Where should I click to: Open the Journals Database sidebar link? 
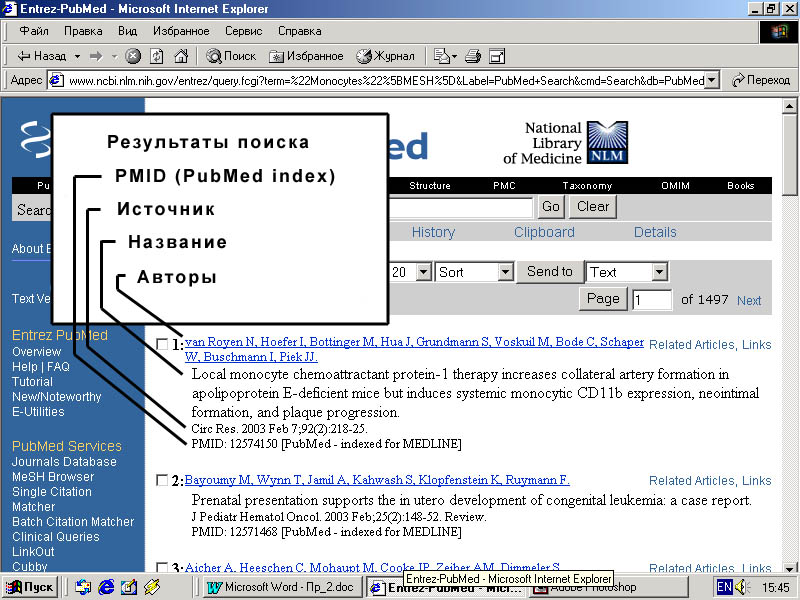point(64,462)
